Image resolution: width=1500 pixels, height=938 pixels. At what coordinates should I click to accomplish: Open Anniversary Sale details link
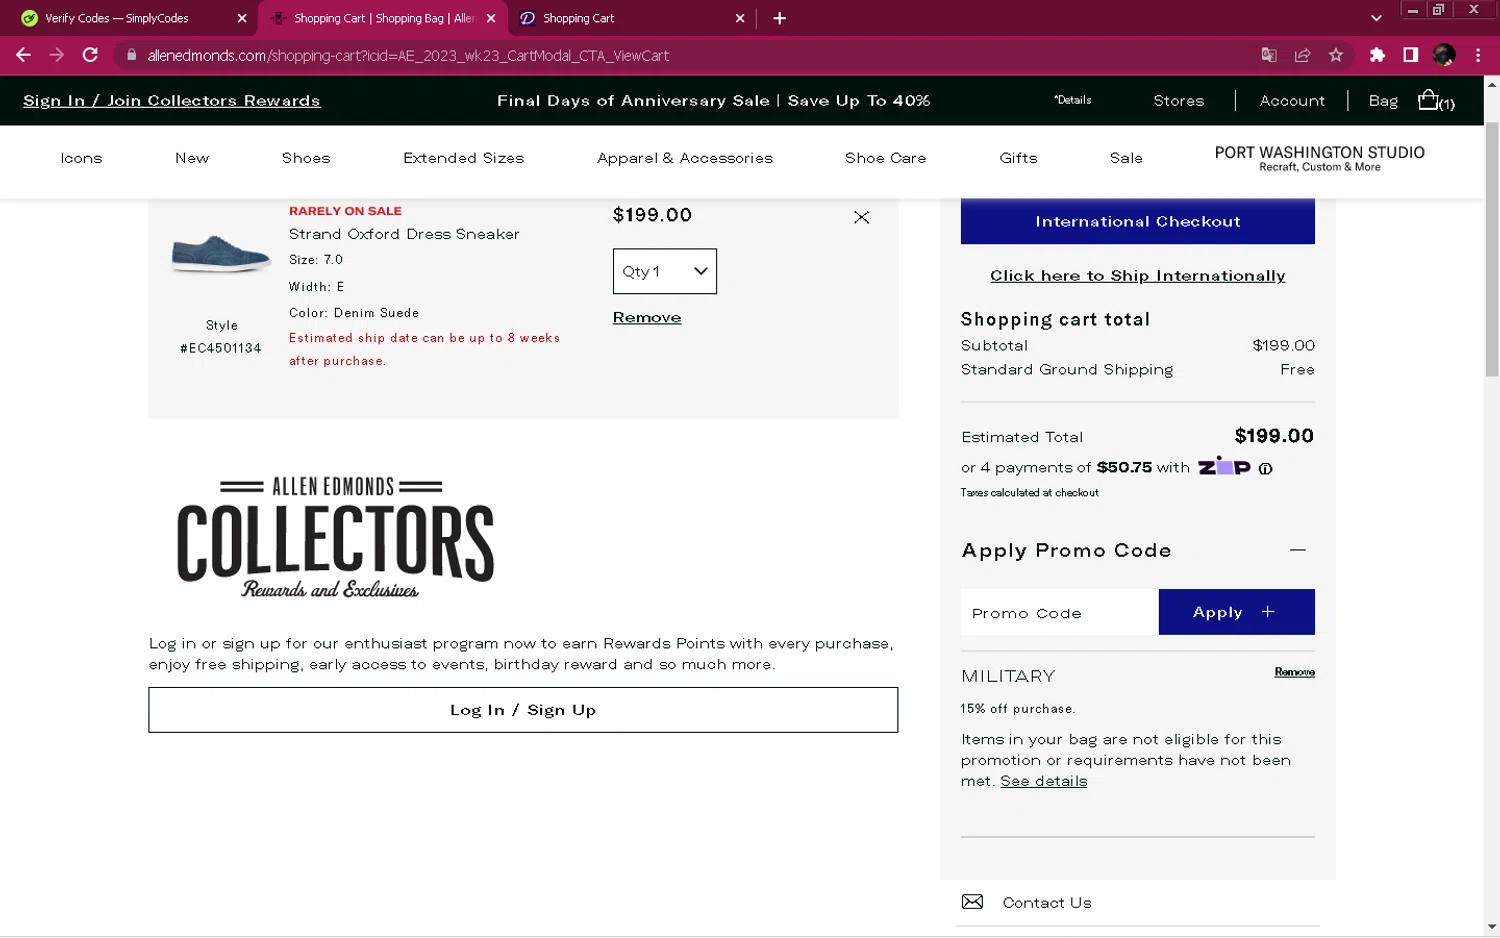(x=1073, y=100)
